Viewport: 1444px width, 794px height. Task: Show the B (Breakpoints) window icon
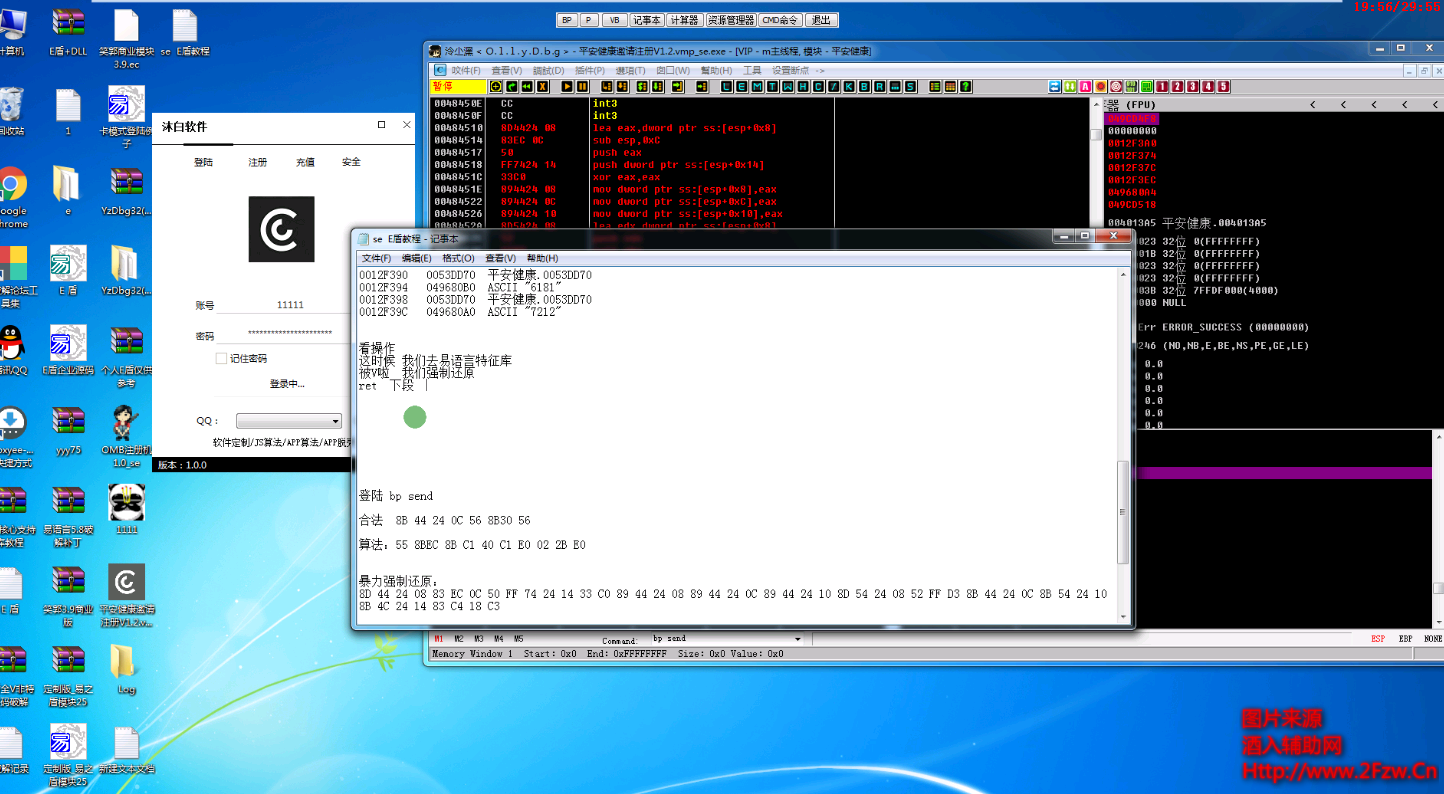pos(864,87)
